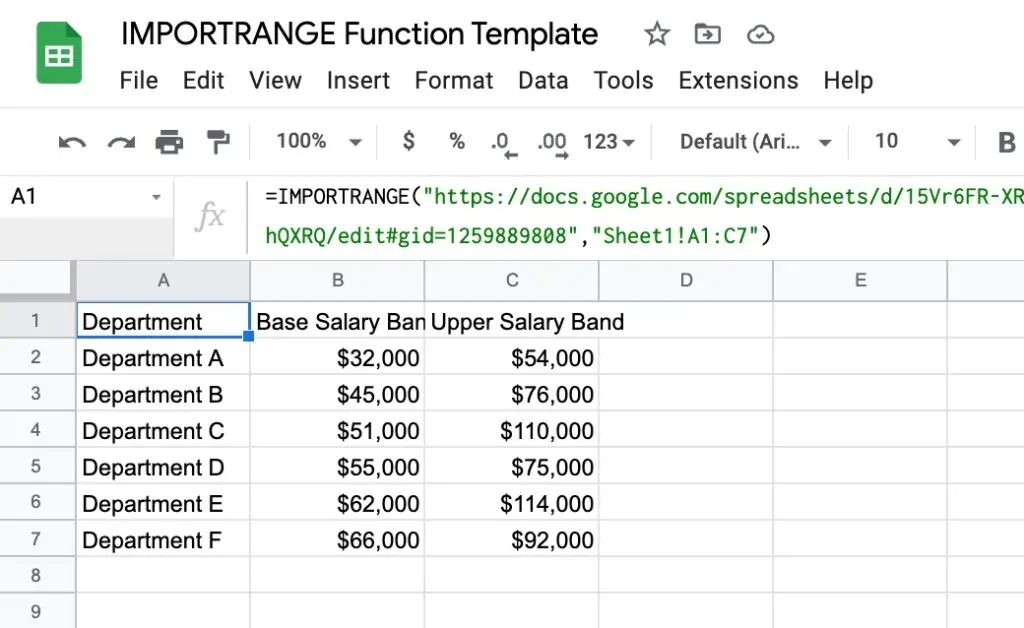The height and width of the screenshot is (628, 1024).
Task: Select the Paint format tool
Action: point(218,141)
